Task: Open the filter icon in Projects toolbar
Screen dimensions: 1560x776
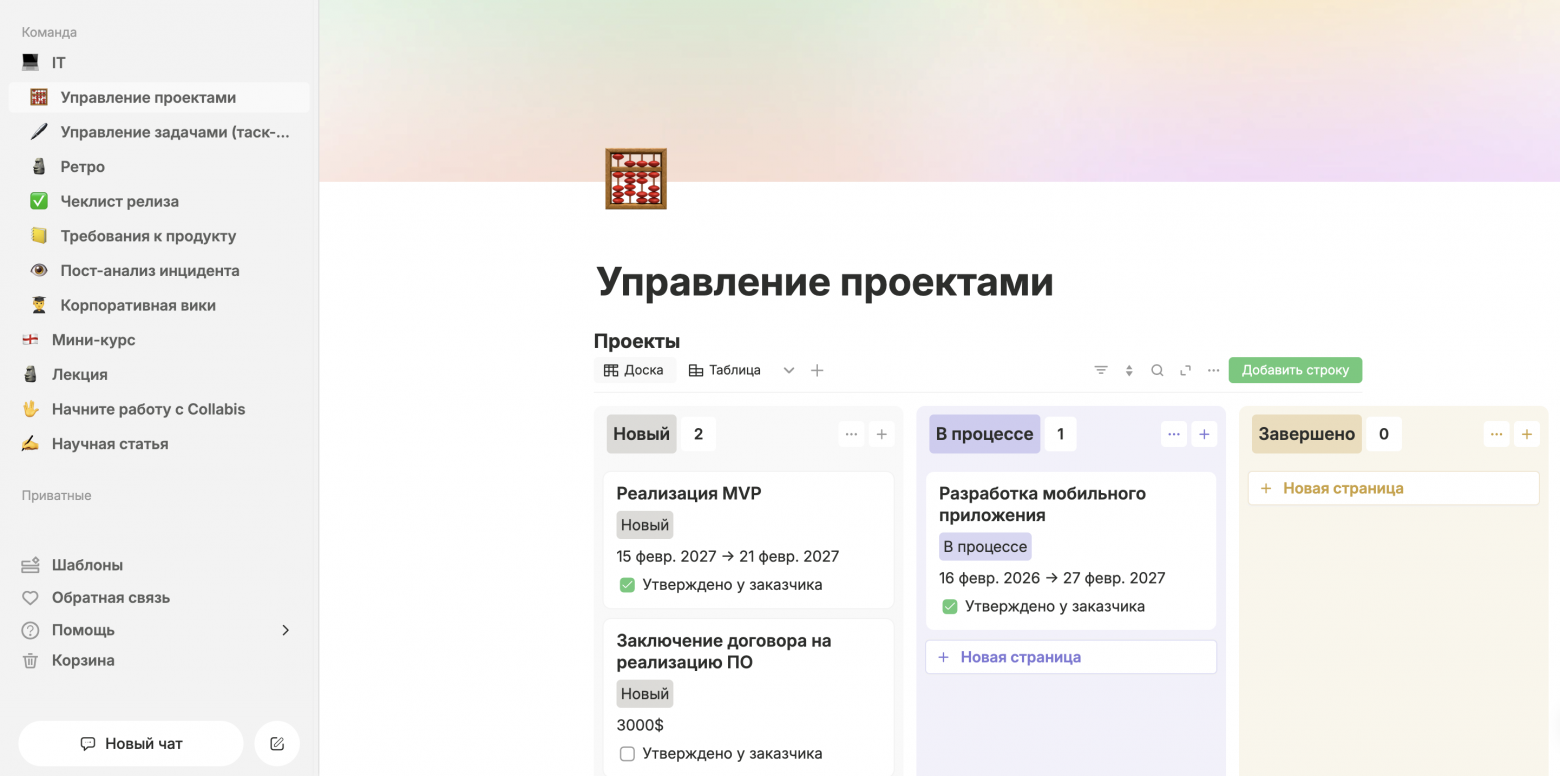Action: point(1101,370)
